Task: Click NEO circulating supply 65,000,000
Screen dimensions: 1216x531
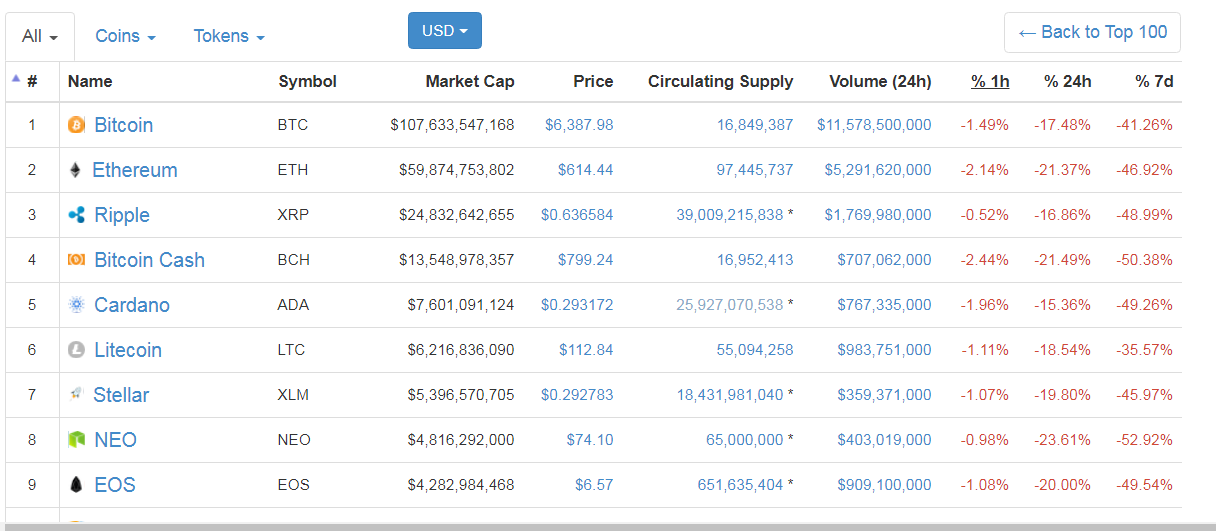Action: tap(745, 440)
